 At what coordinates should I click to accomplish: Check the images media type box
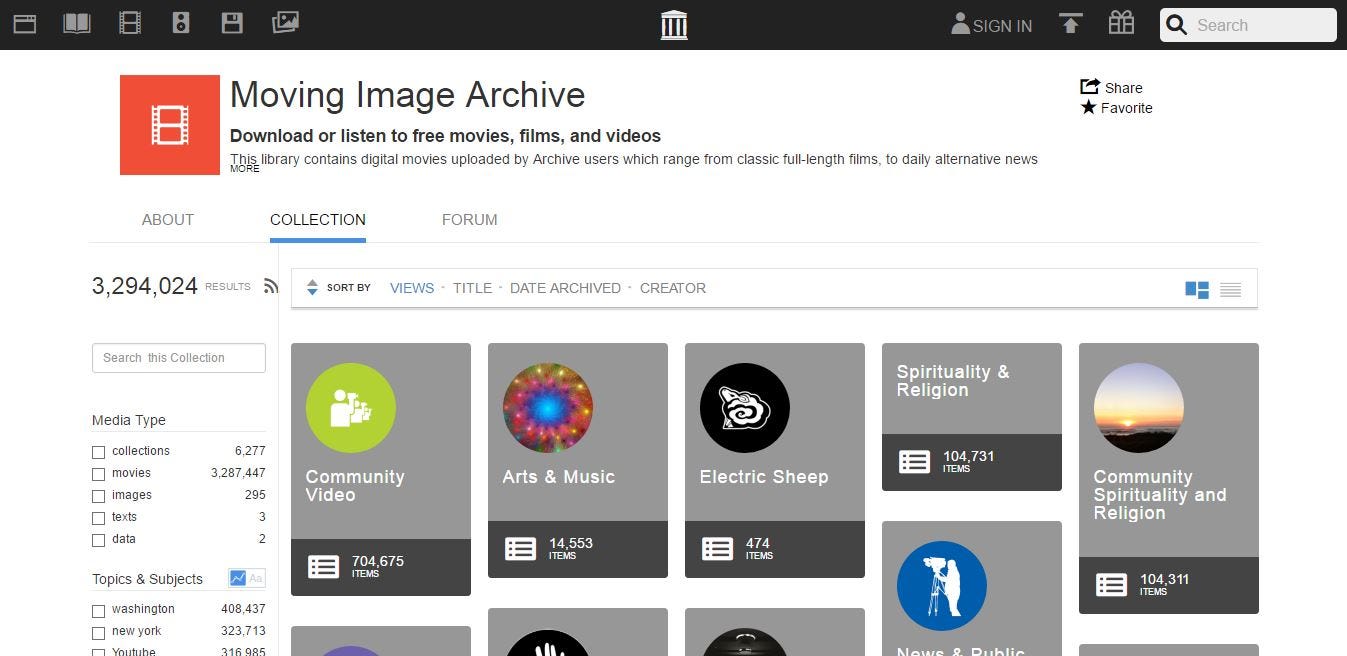click(98, 496)
